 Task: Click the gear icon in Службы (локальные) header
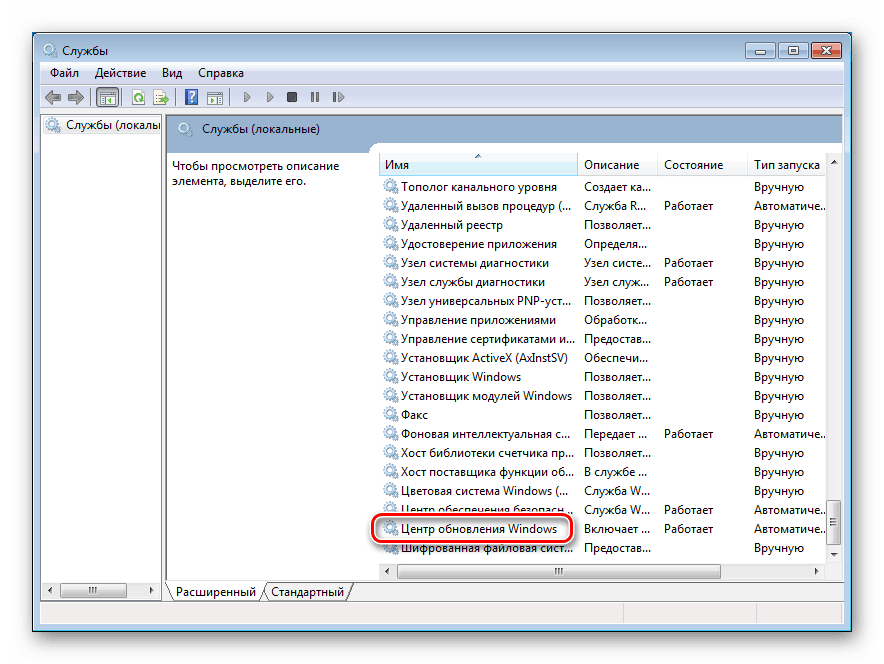click(185, 130)
